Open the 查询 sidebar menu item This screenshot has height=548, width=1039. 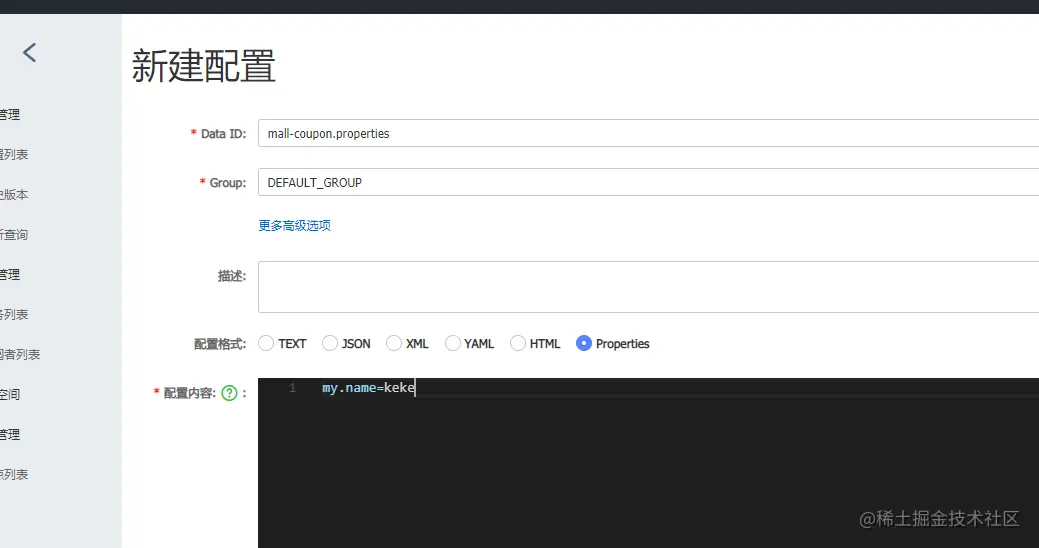click(x=14, y=235)
